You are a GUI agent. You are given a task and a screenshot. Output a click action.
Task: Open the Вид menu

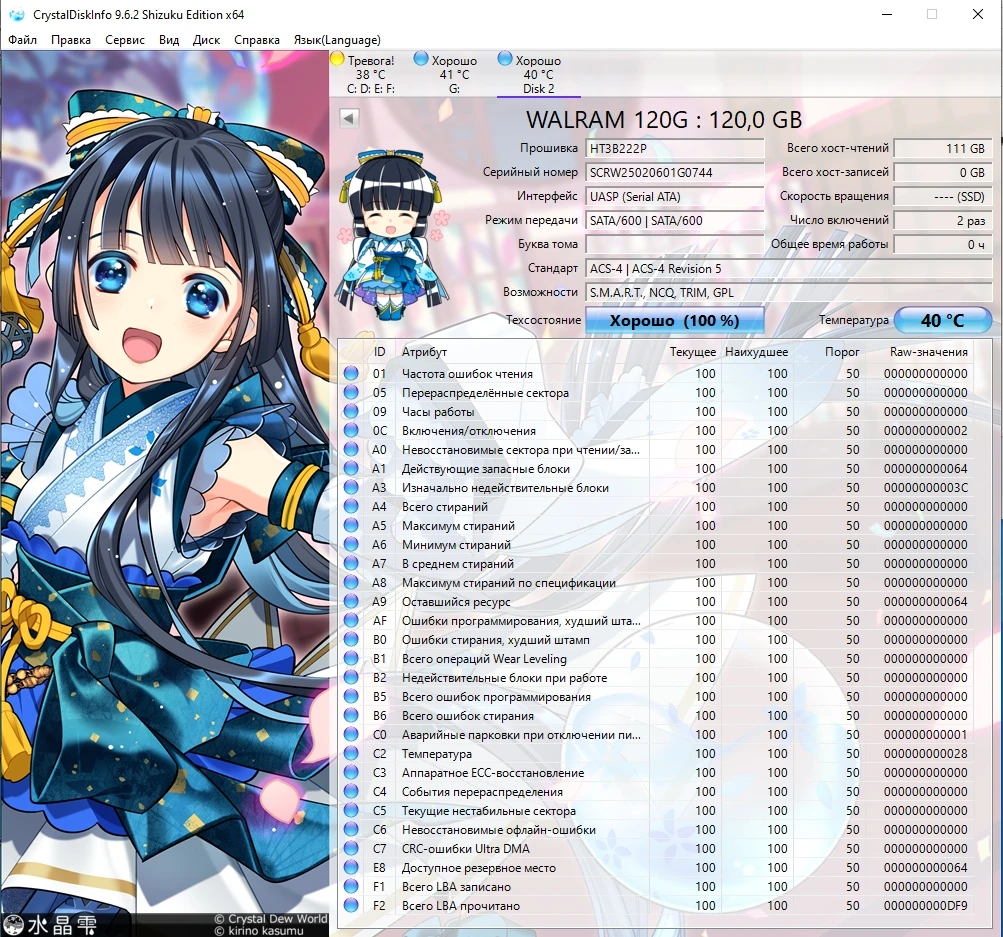169,40
